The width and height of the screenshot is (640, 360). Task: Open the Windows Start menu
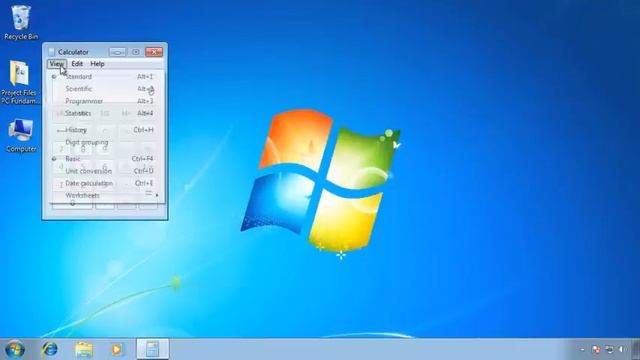pos(15,349)
